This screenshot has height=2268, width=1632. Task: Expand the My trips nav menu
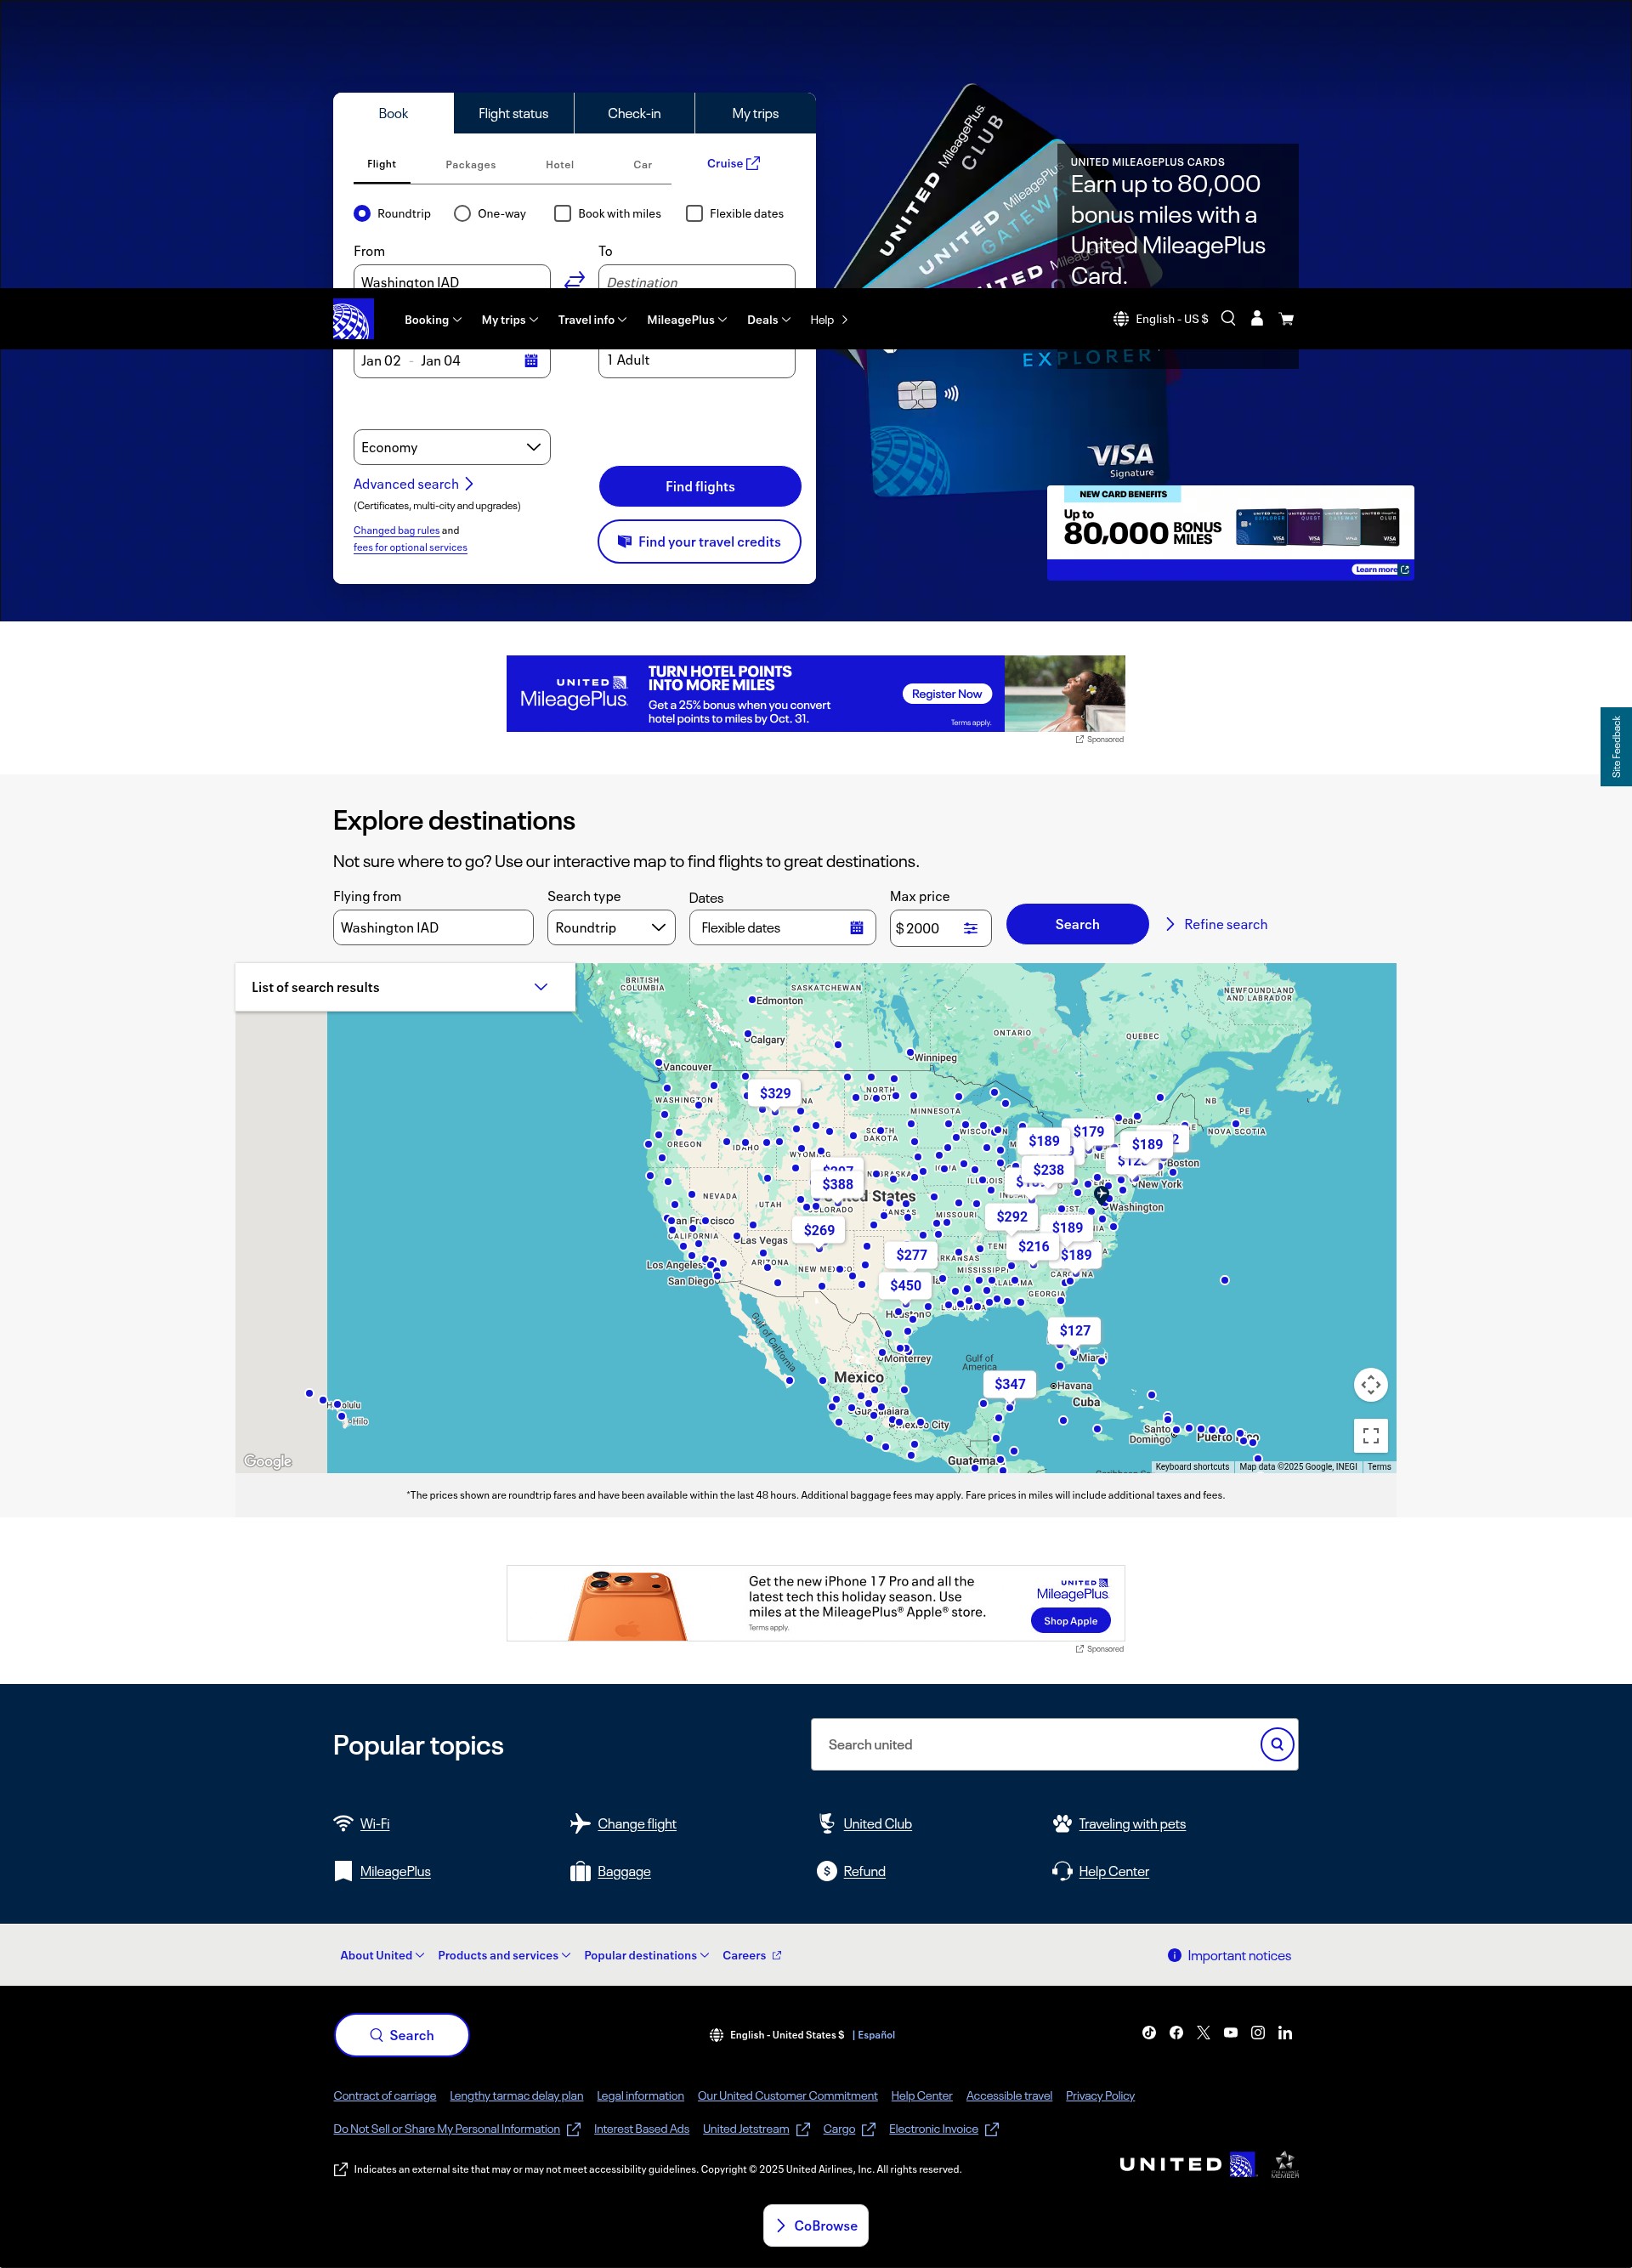click(x=510, y=320)
